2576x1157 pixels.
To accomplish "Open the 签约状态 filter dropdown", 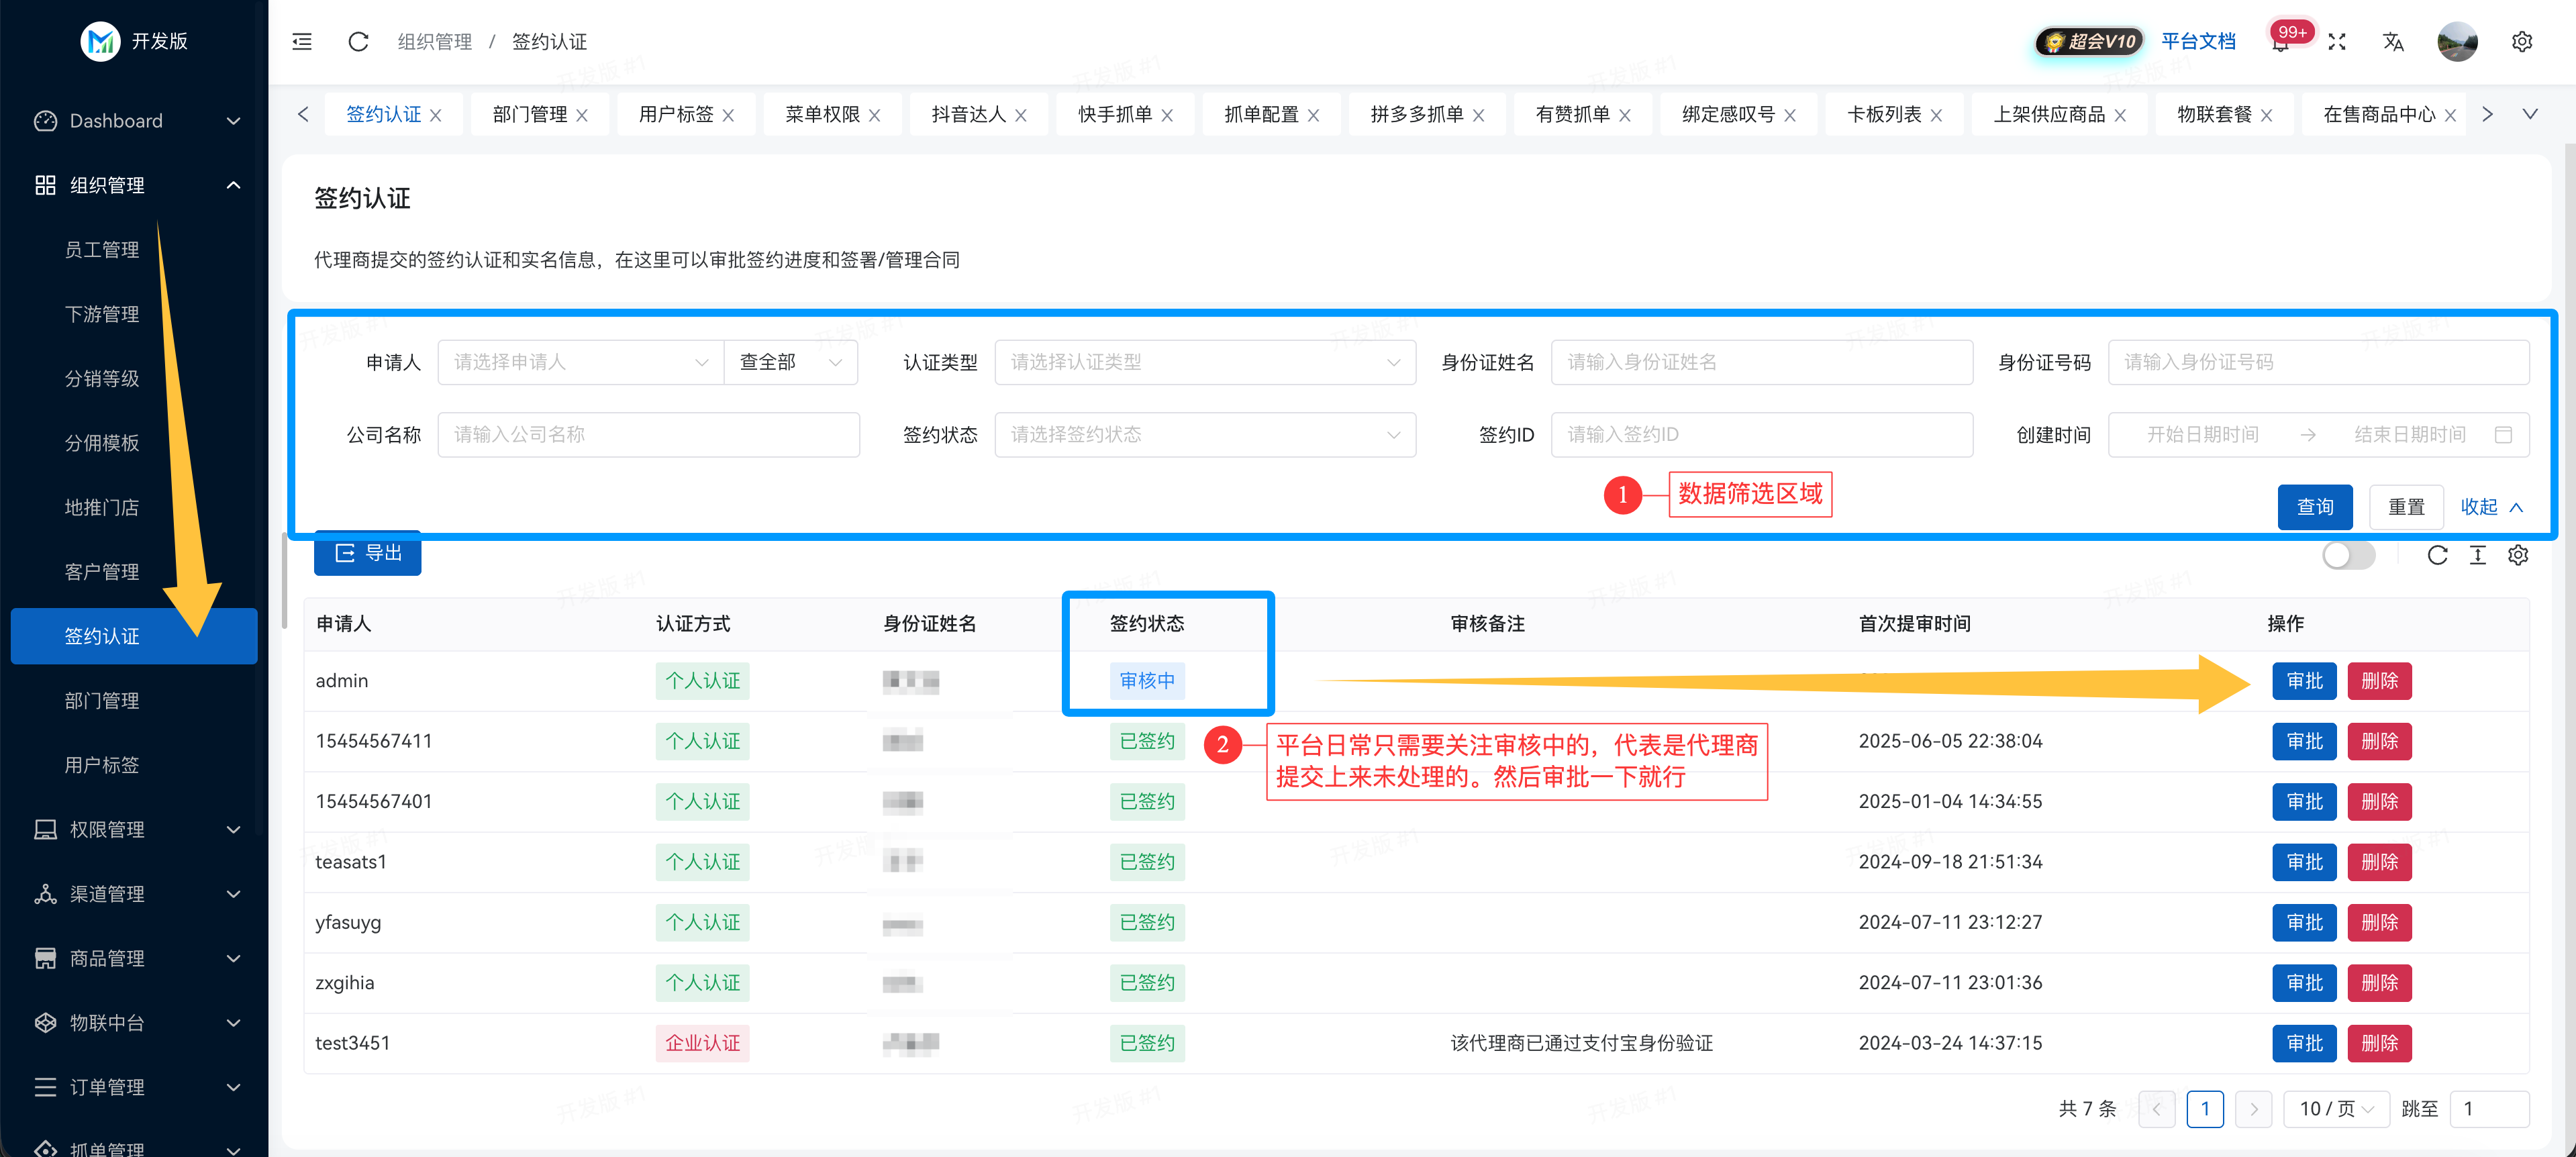I will (1204, 434).
